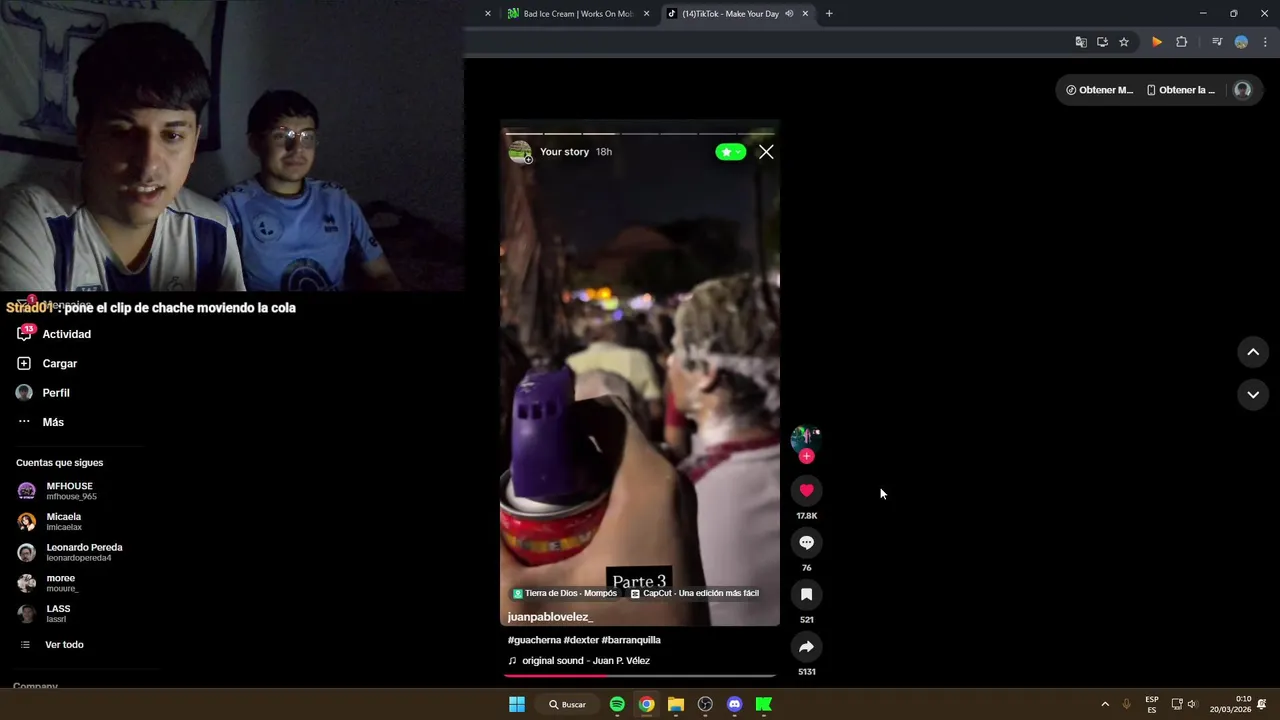Open the media control icon in Chrome toolbar

(x=1217, y=42)
